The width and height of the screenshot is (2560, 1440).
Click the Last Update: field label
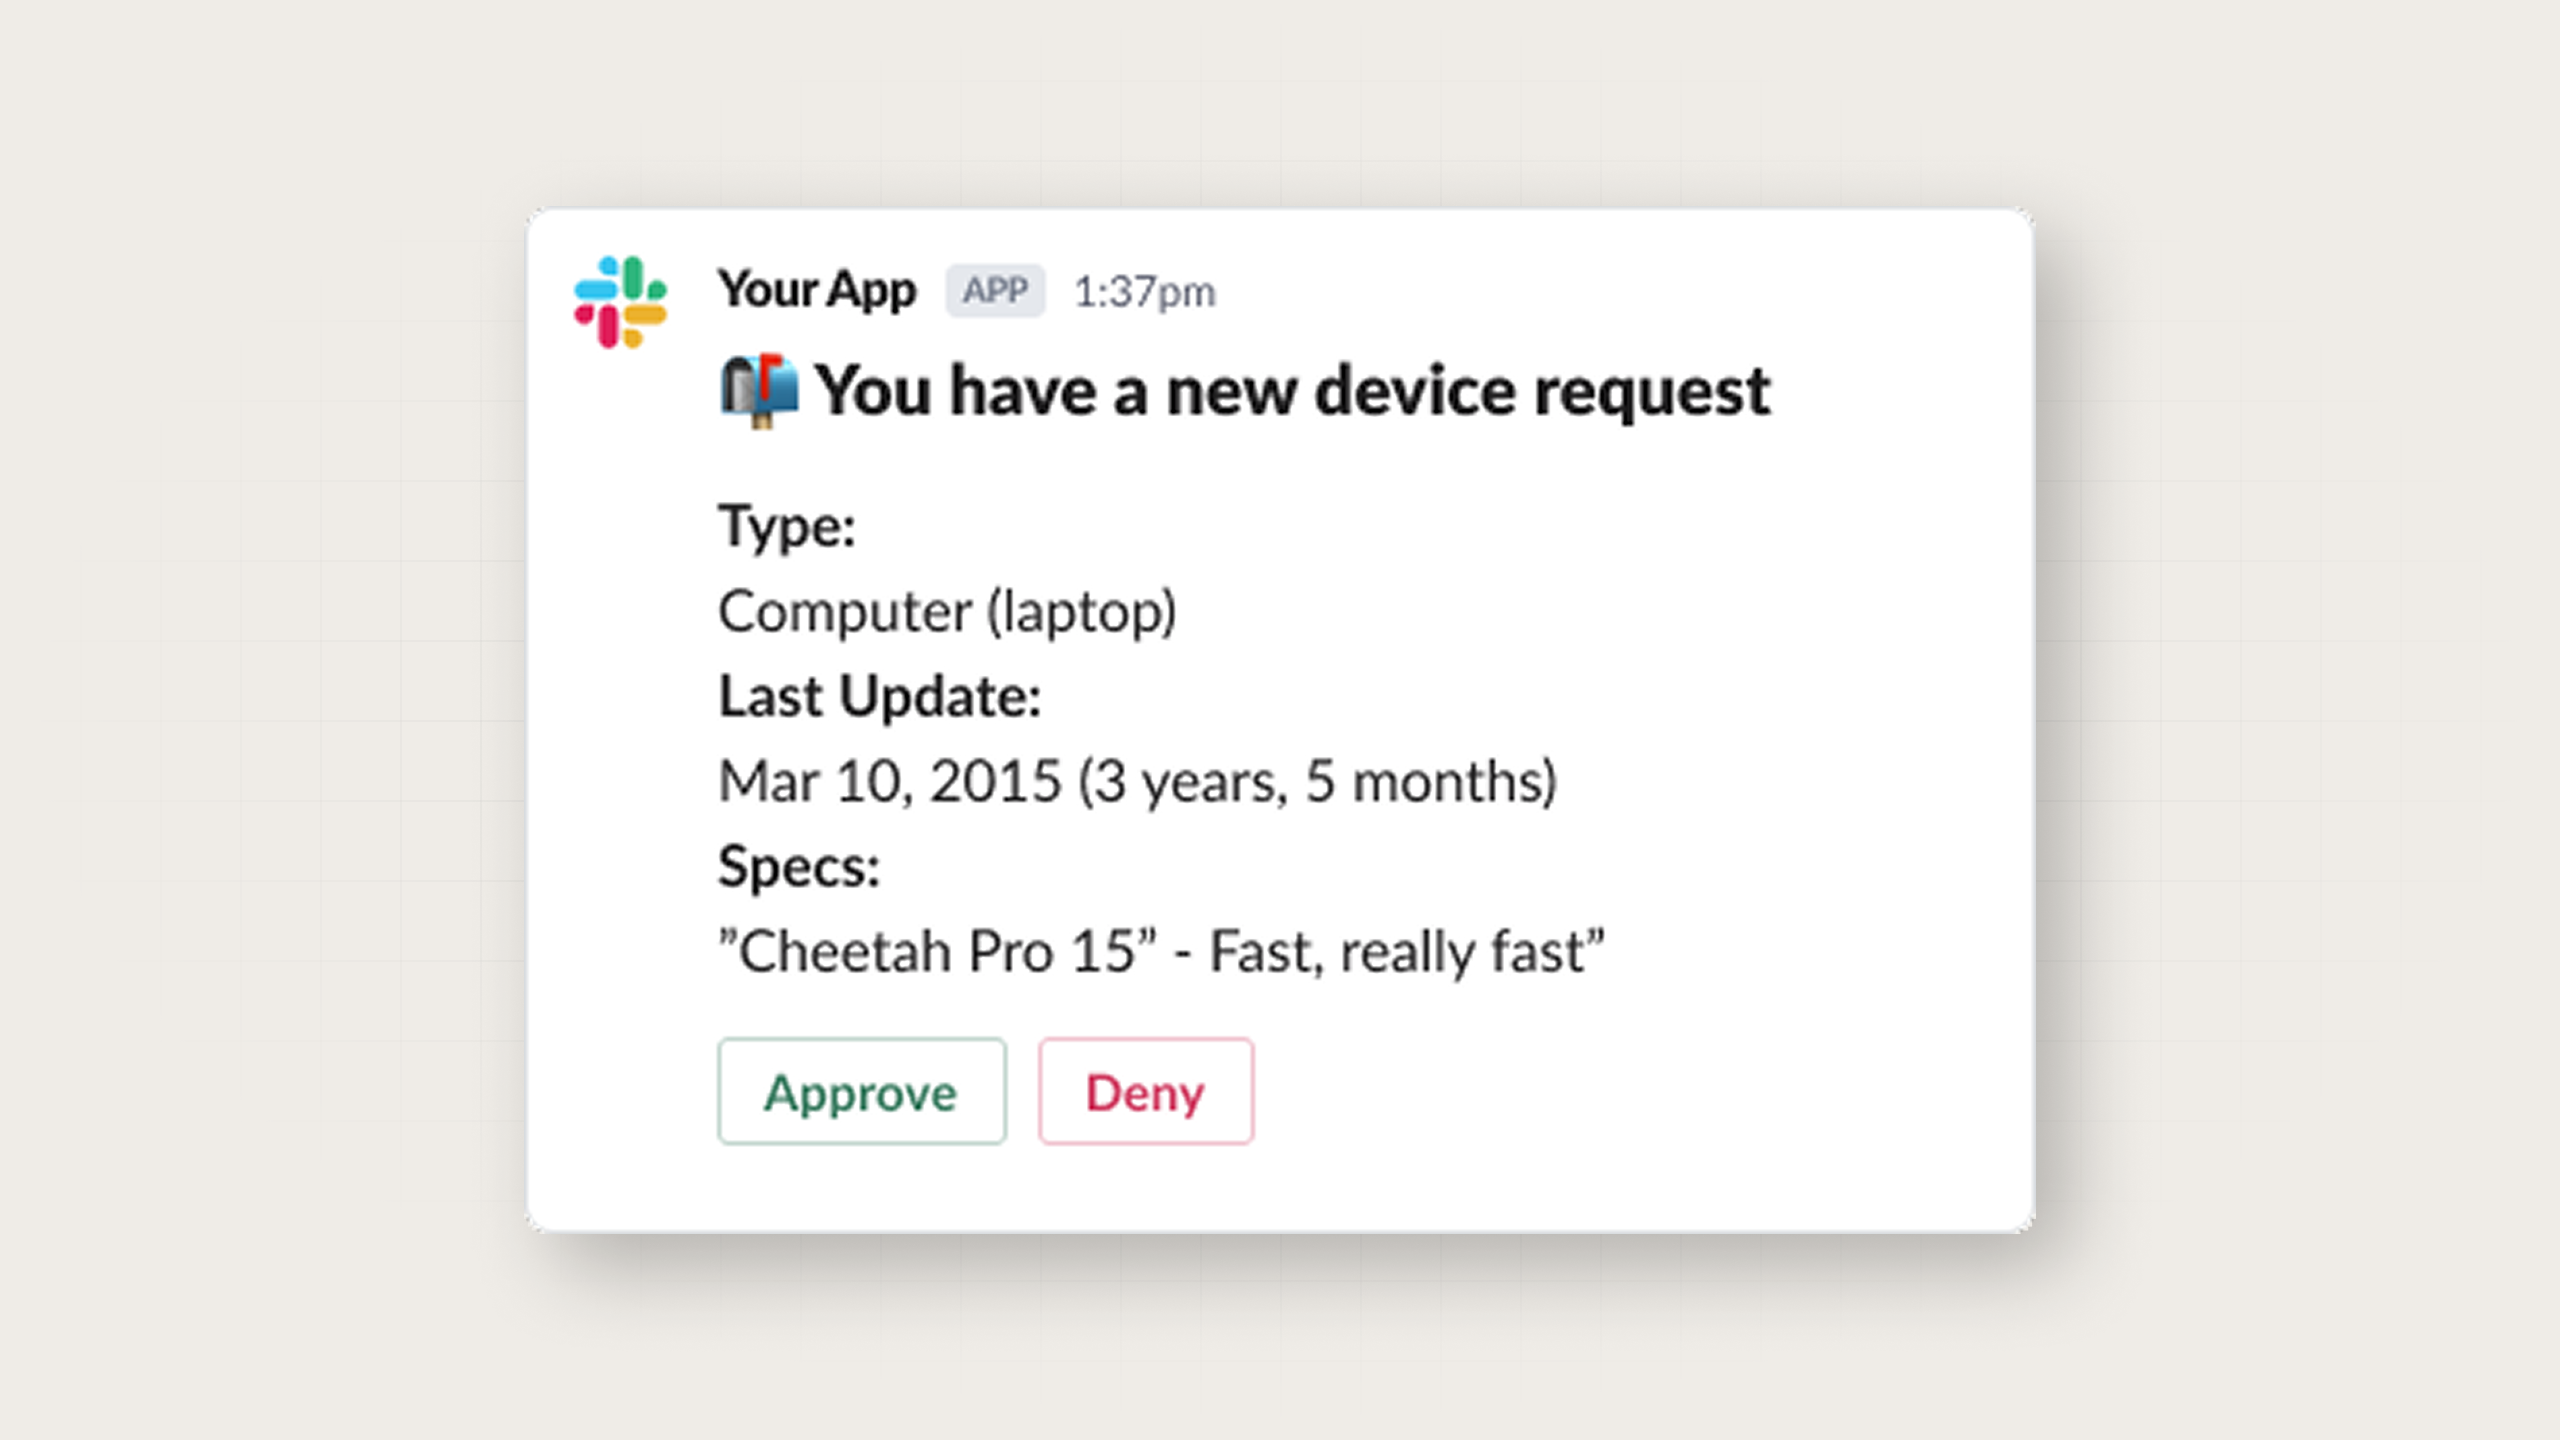(880, 695)
